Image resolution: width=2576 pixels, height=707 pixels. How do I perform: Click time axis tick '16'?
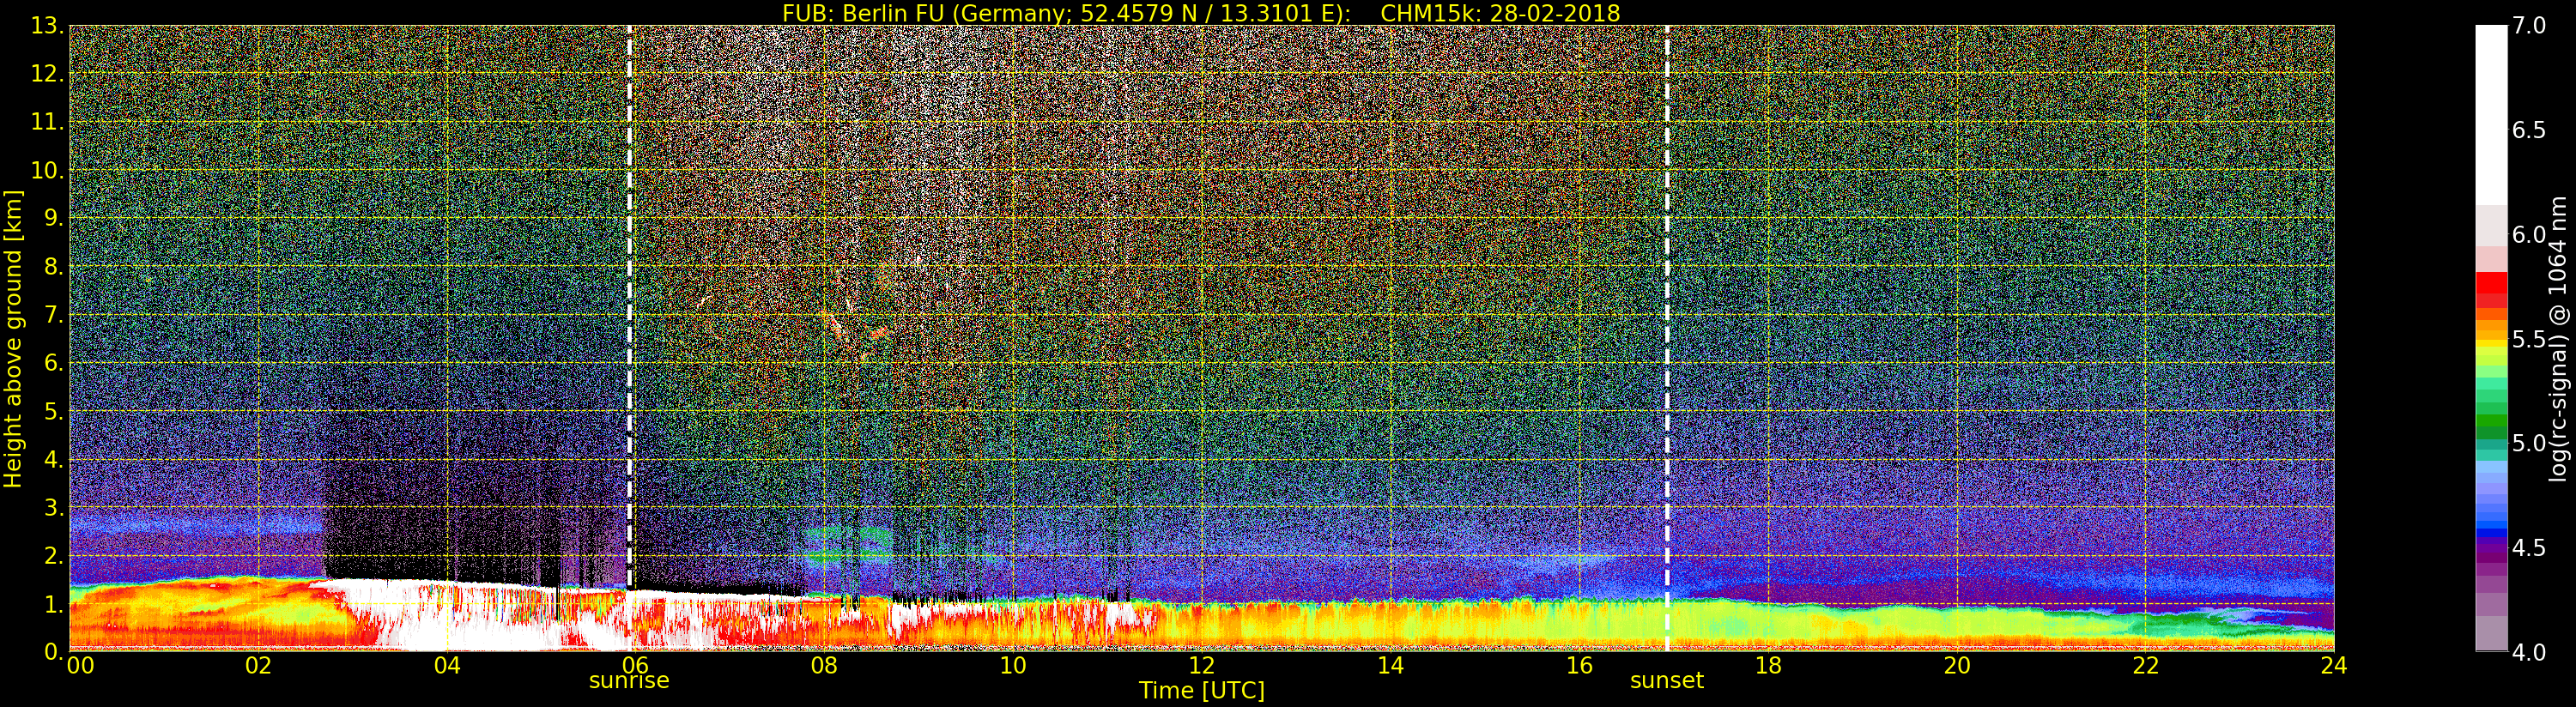point(1579,666)
